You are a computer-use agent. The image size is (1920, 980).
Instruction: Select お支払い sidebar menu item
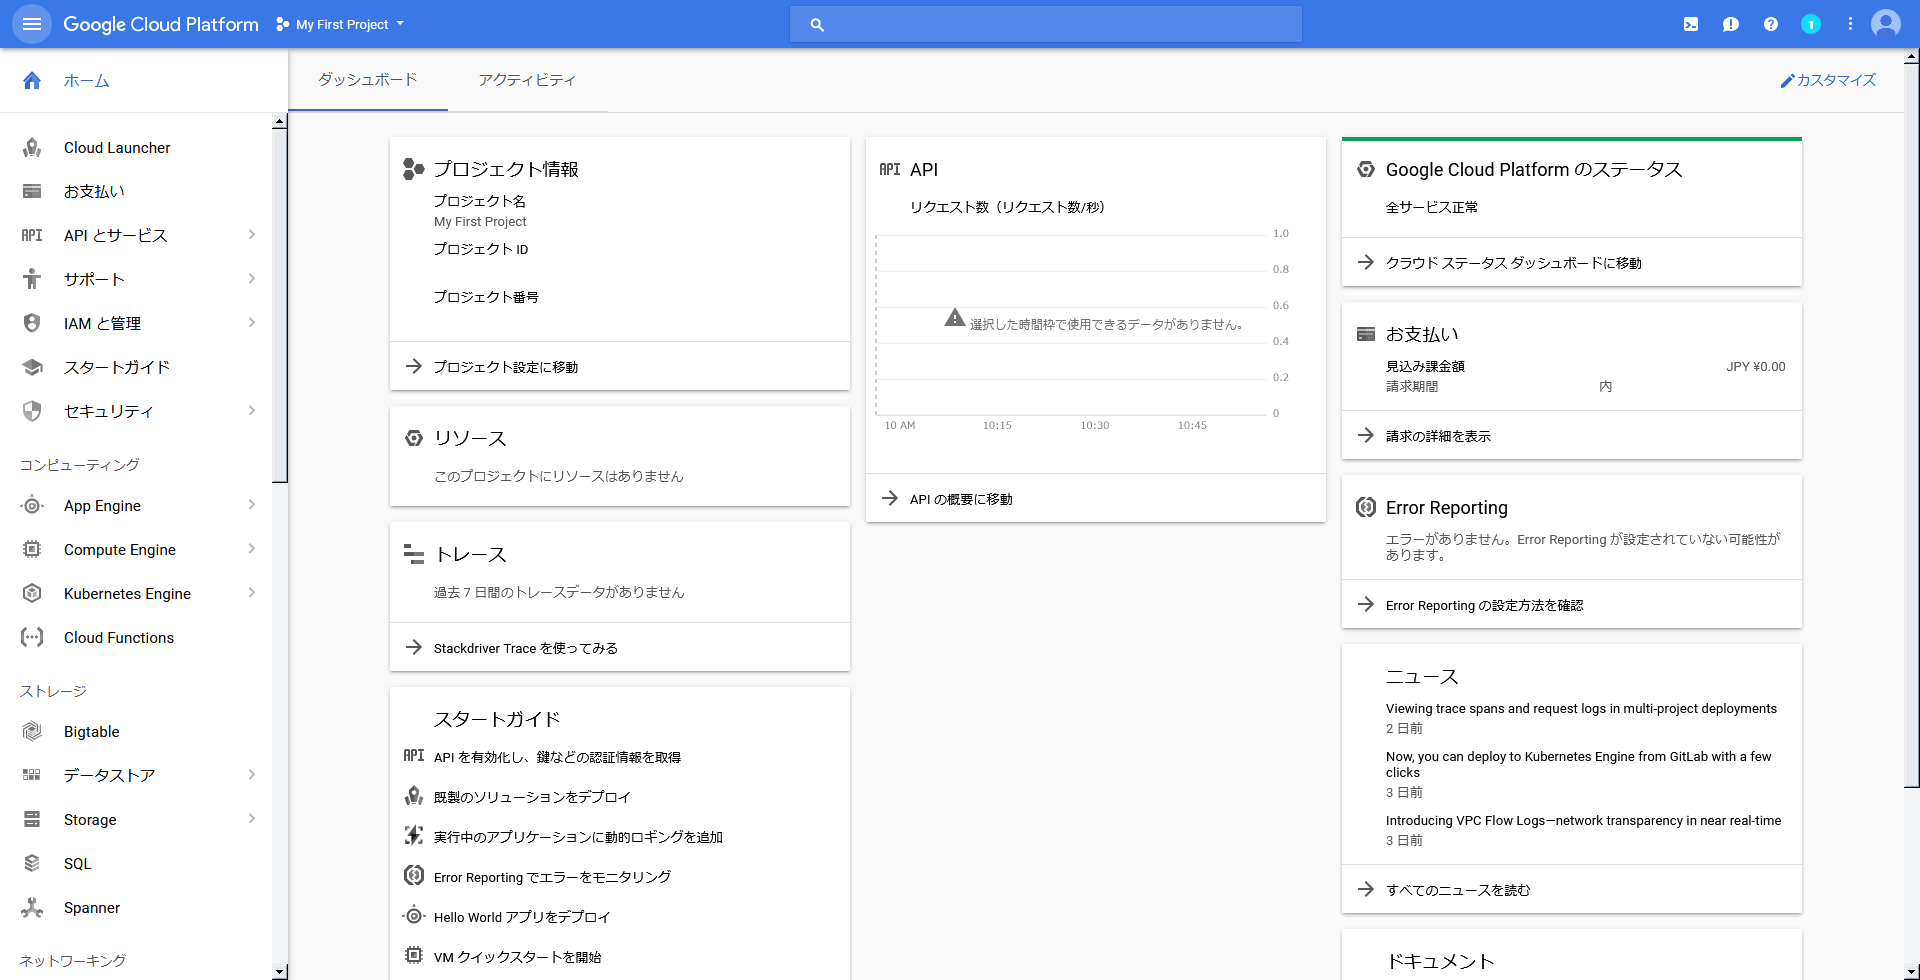click(x=136, y=191)
